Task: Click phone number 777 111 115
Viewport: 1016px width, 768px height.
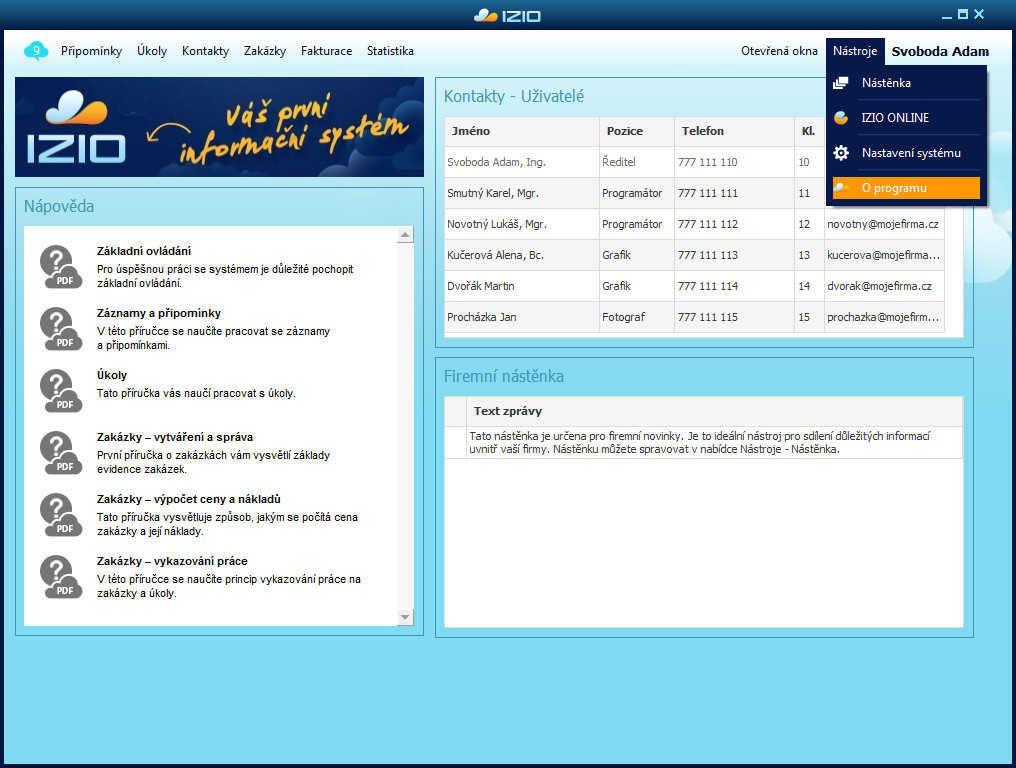Action: 708,317
